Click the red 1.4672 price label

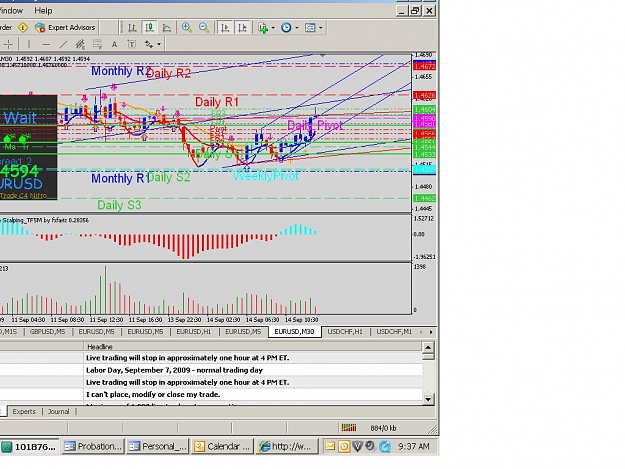pos(425,67)
